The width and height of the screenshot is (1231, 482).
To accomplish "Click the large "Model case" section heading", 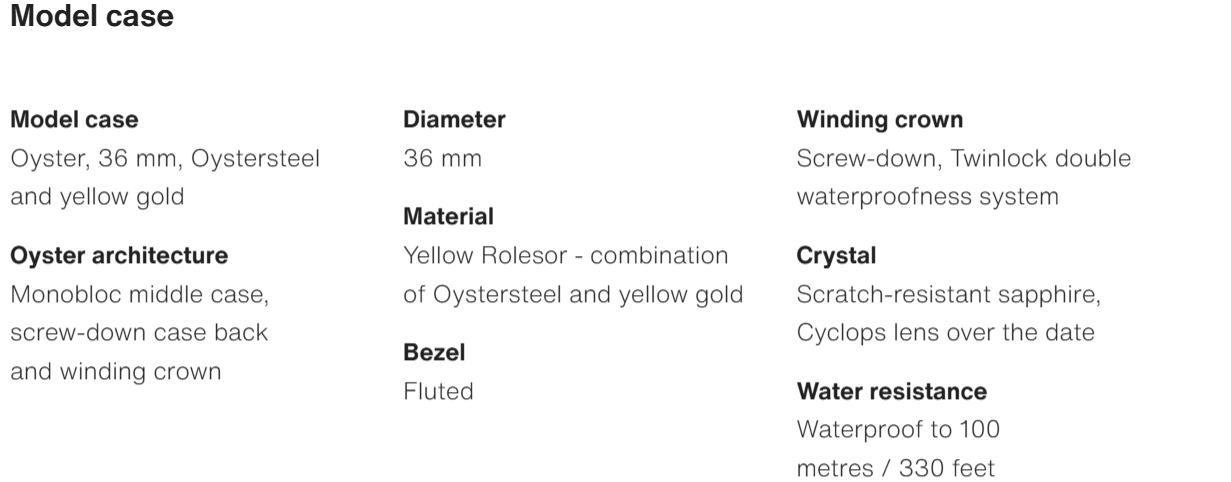I will point(92,17).
